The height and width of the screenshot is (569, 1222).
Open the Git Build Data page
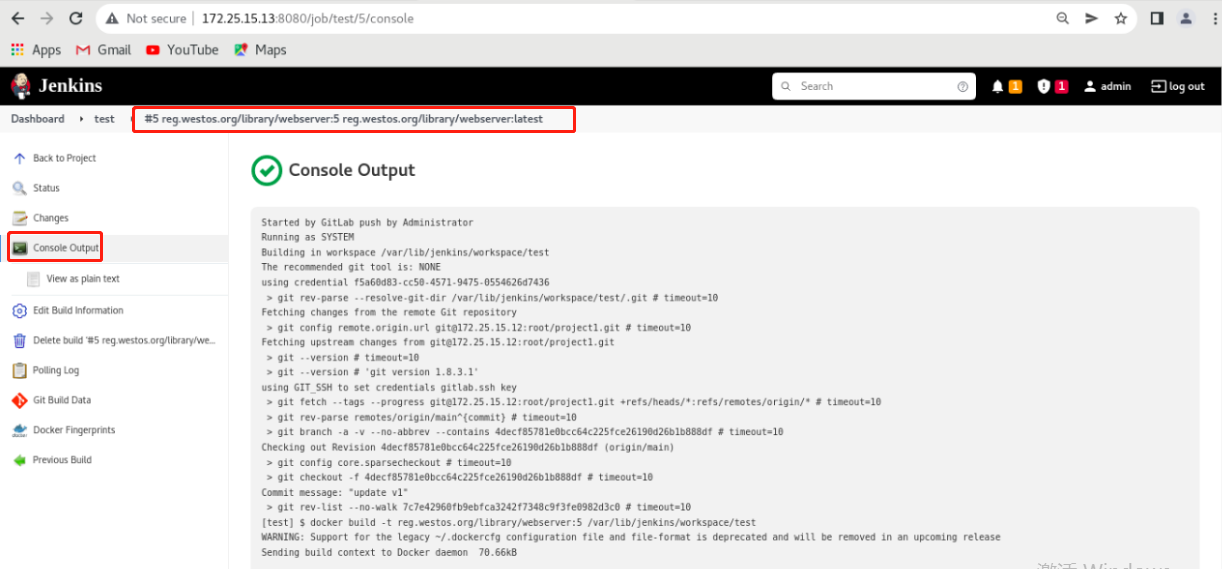(62, 400)
